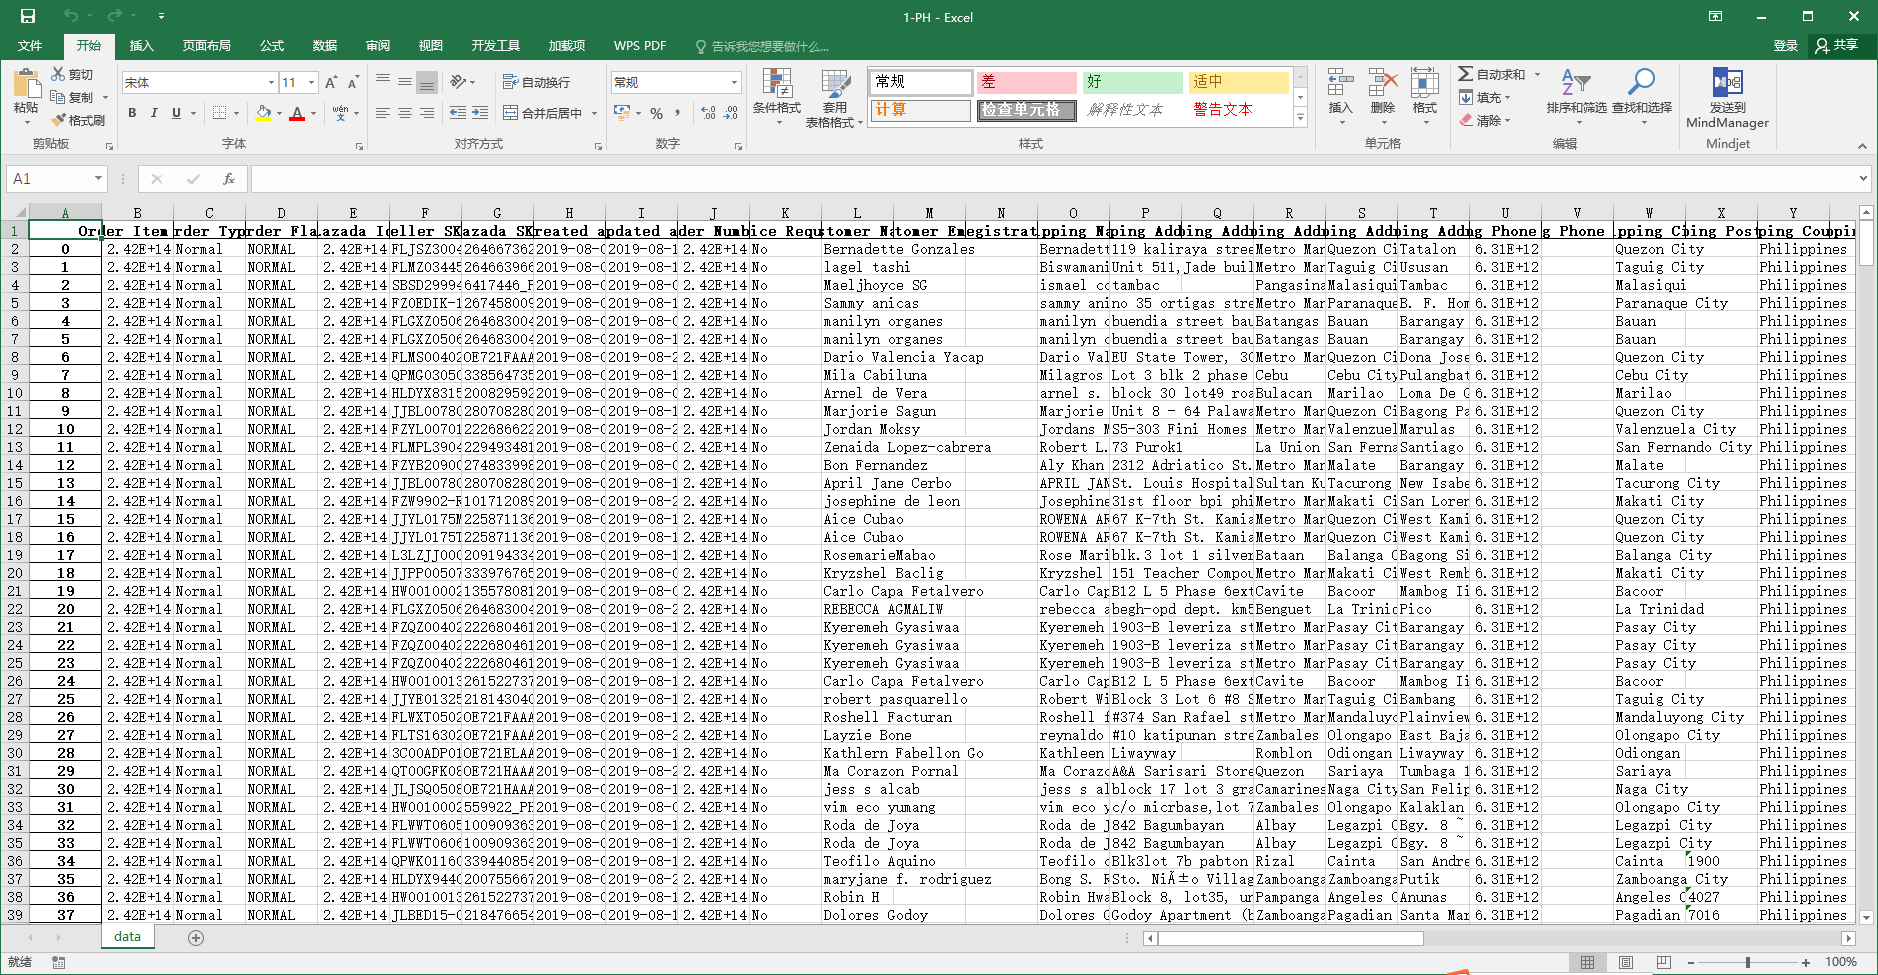Toggle Wrap Text (自动换行)
Screen dimensions: 1878x975
537,82
